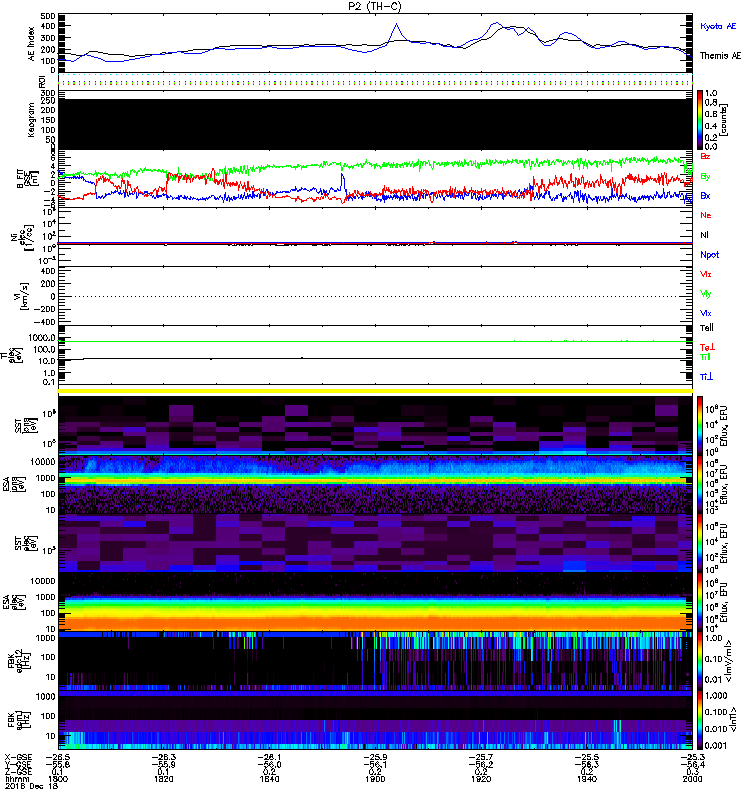Click the red Ne legend label
Viewport: 750px width, 800px height.
(x=706, y=215)
